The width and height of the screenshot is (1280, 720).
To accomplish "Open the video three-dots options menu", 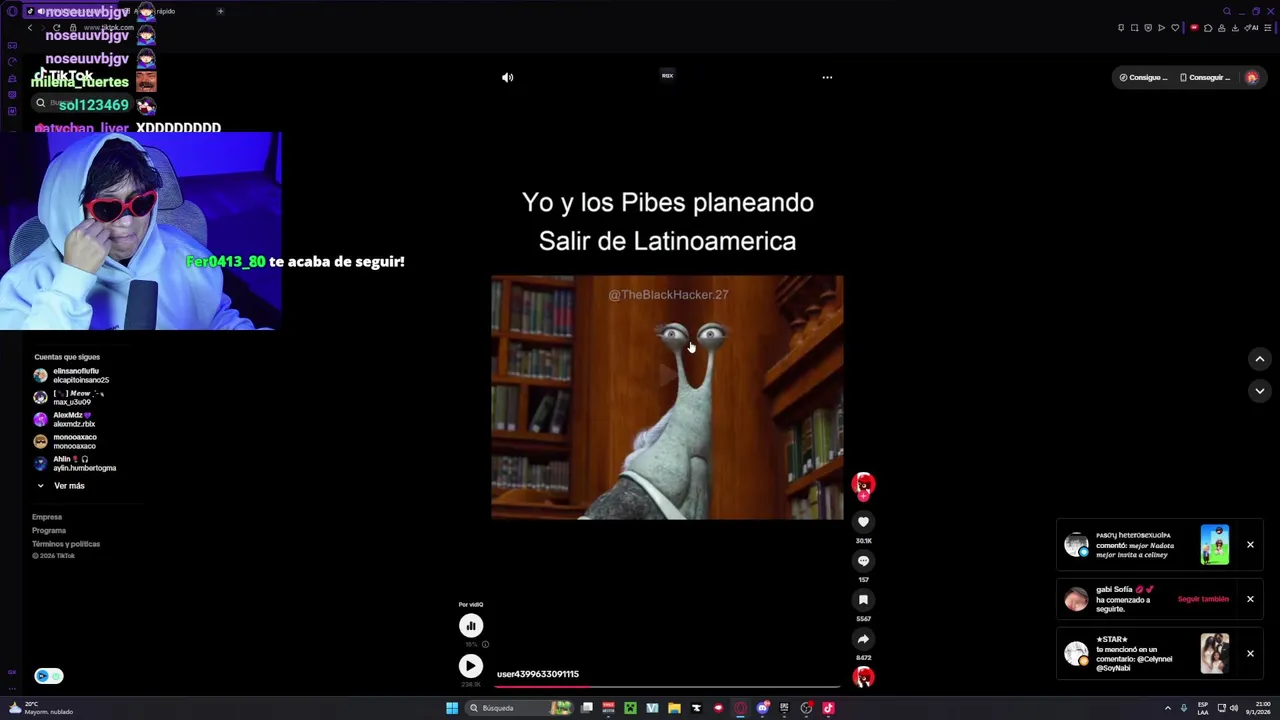I will (x=827, y=77).
